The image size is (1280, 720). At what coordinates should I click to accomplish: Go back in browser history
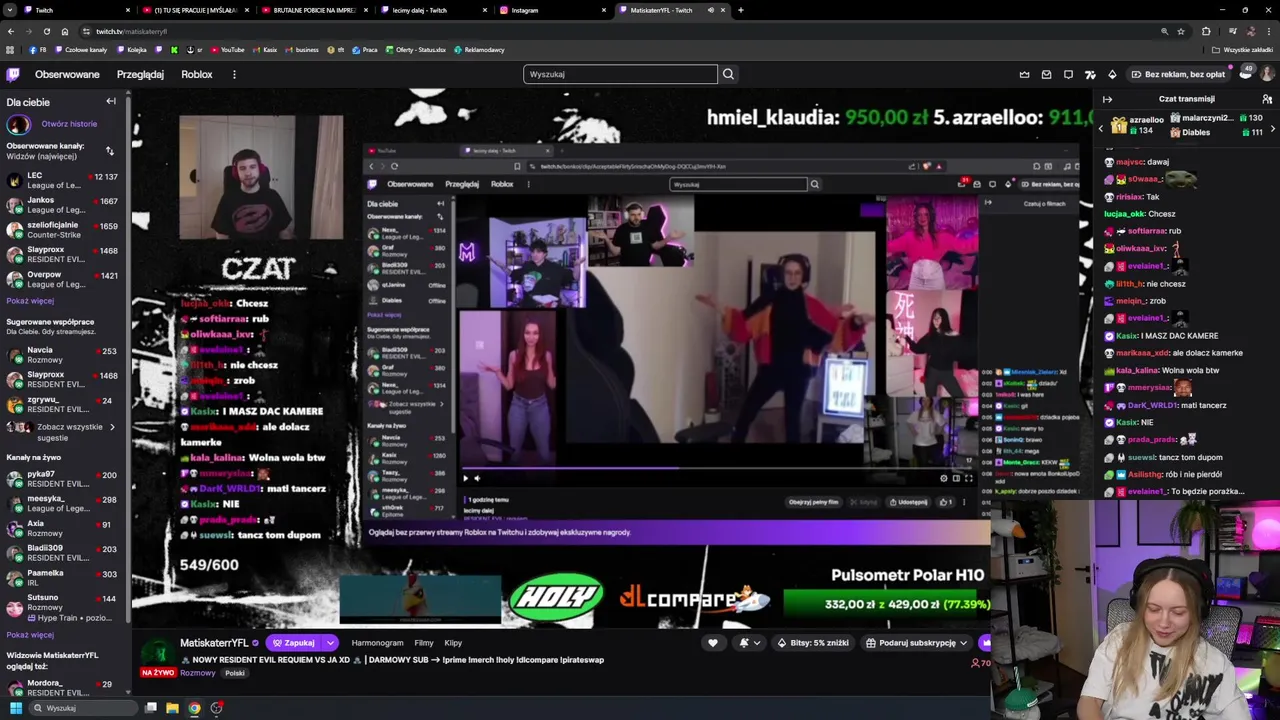pos(10,31)
